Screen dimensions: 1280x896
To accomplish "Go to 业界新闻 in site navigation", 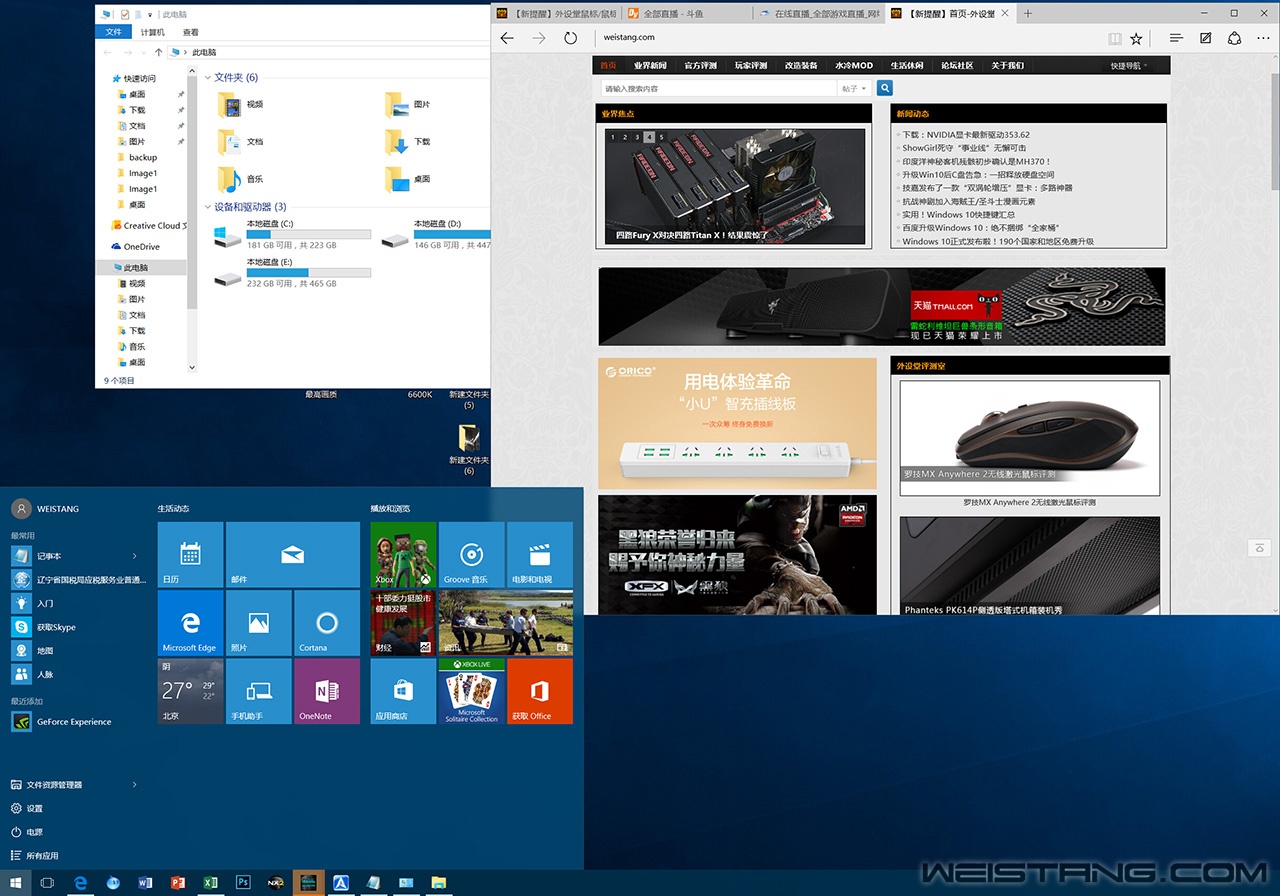I will pos(650,65).
